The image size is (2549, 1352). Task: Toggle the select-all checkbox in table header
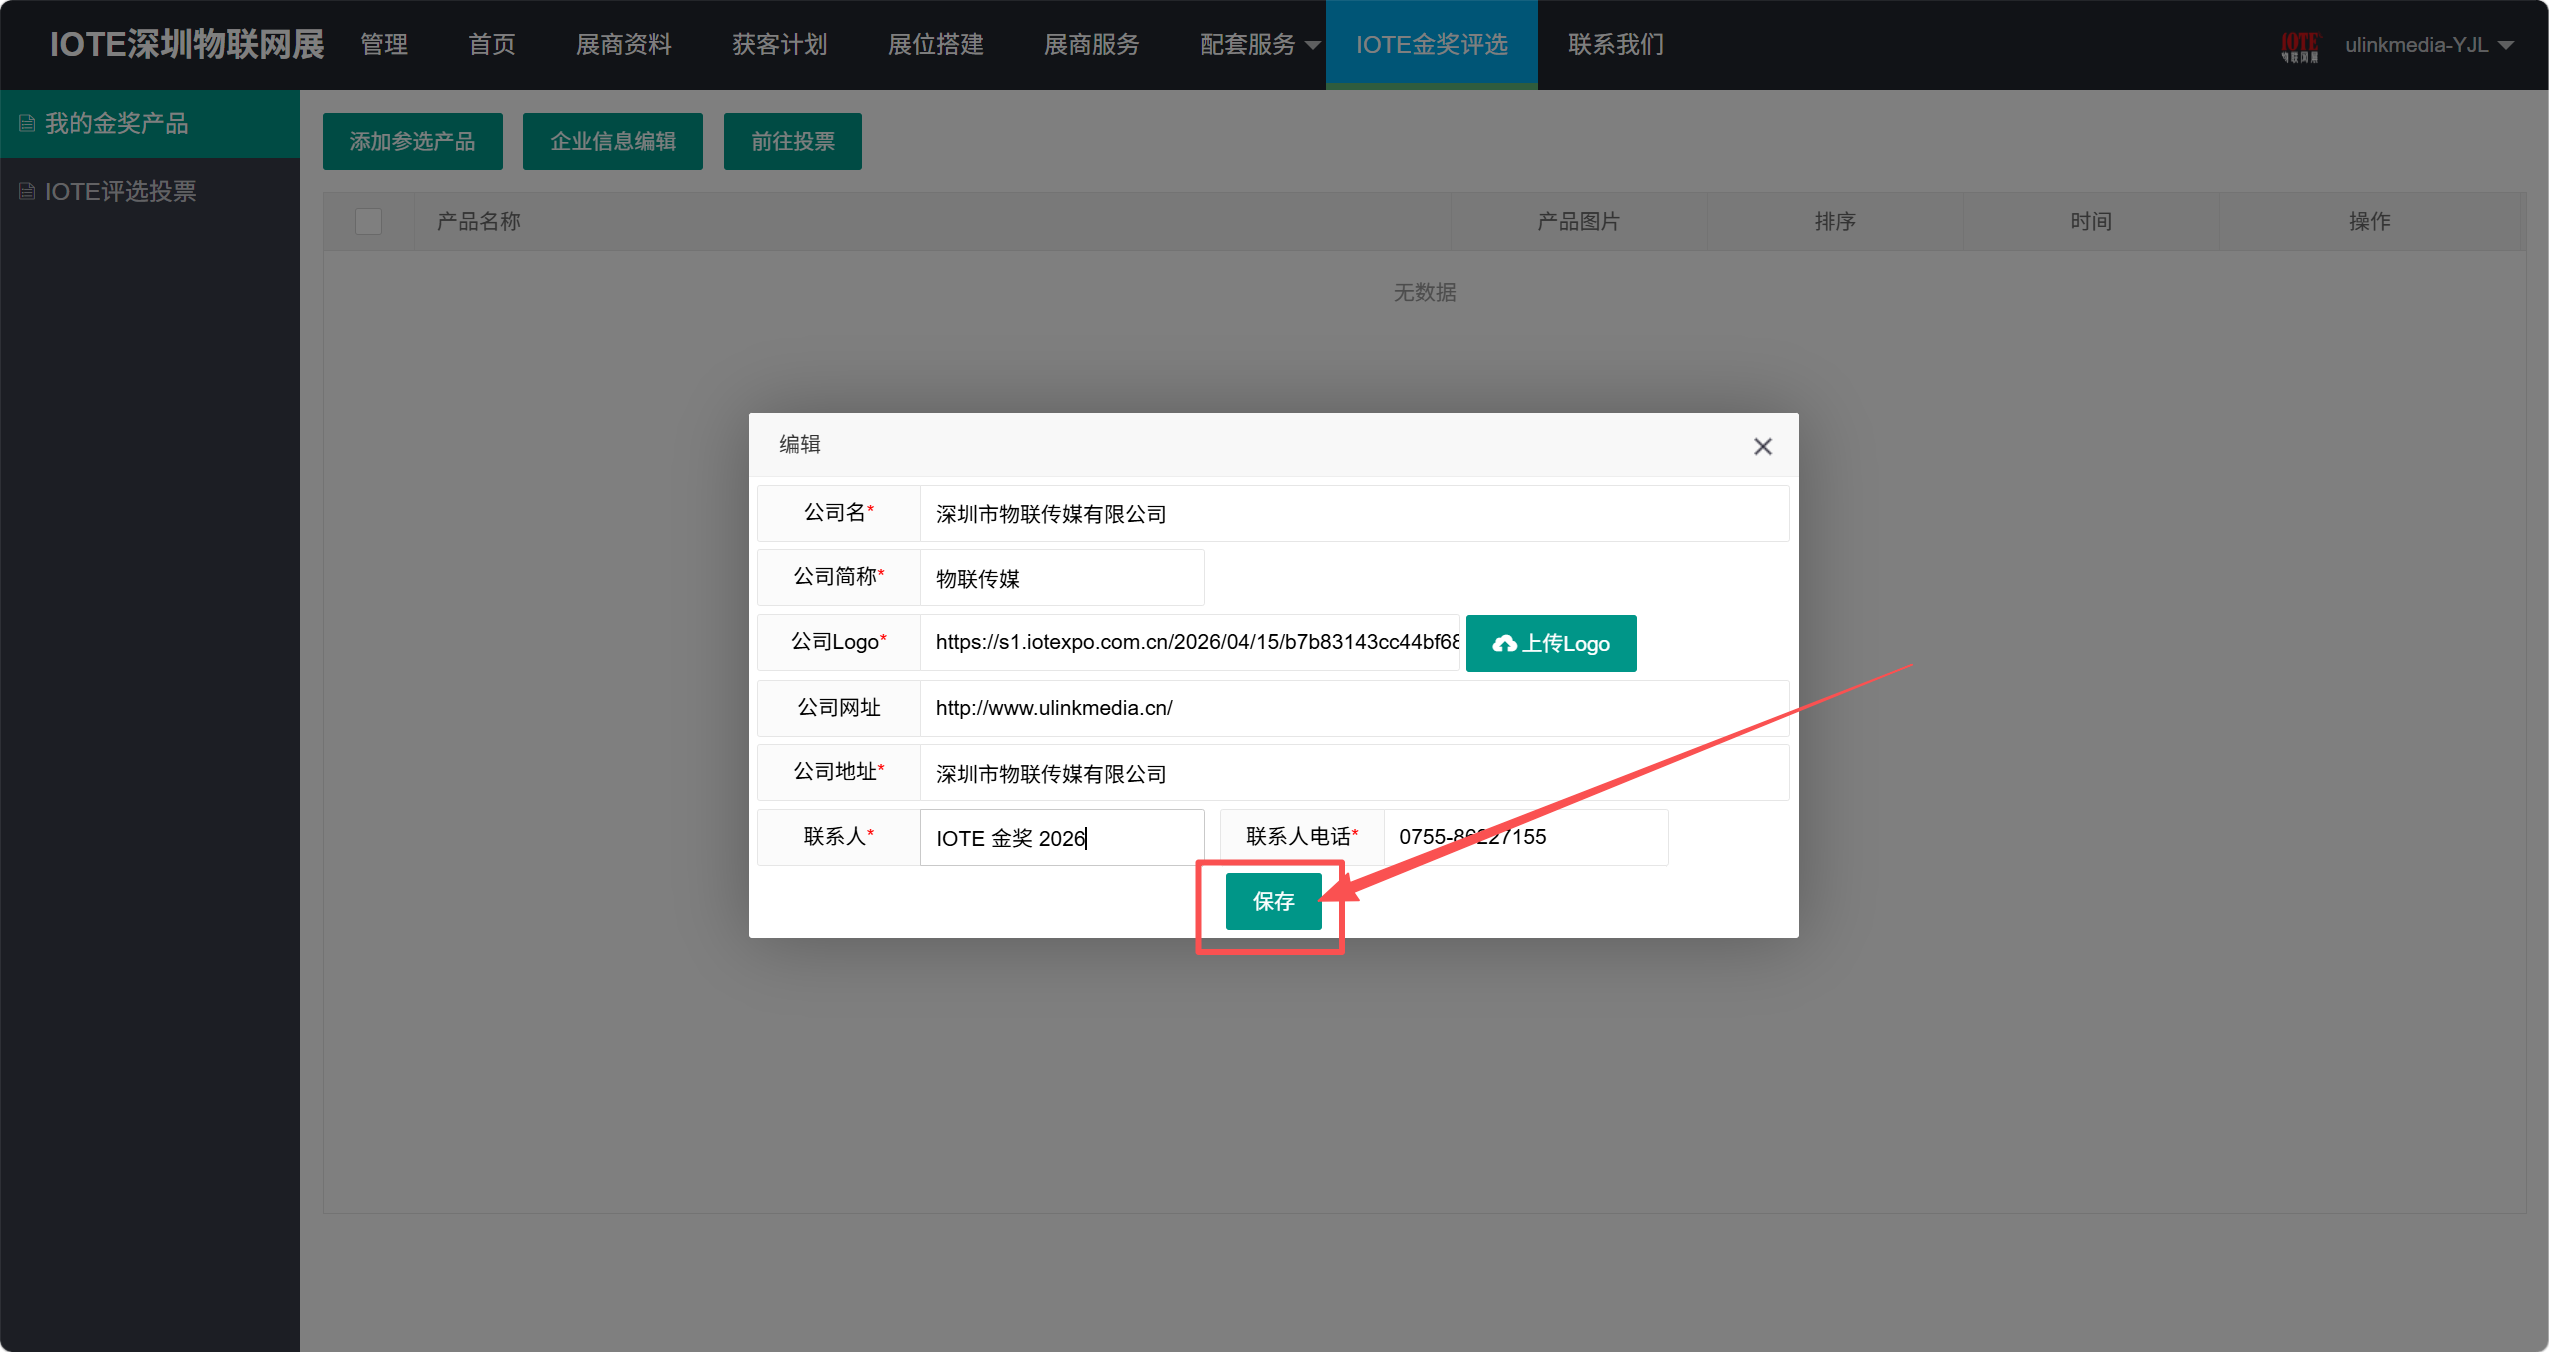368,221
